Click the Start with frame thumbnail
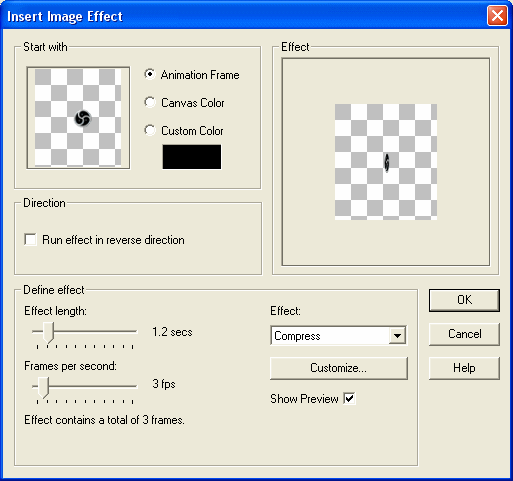 point(78,118)
